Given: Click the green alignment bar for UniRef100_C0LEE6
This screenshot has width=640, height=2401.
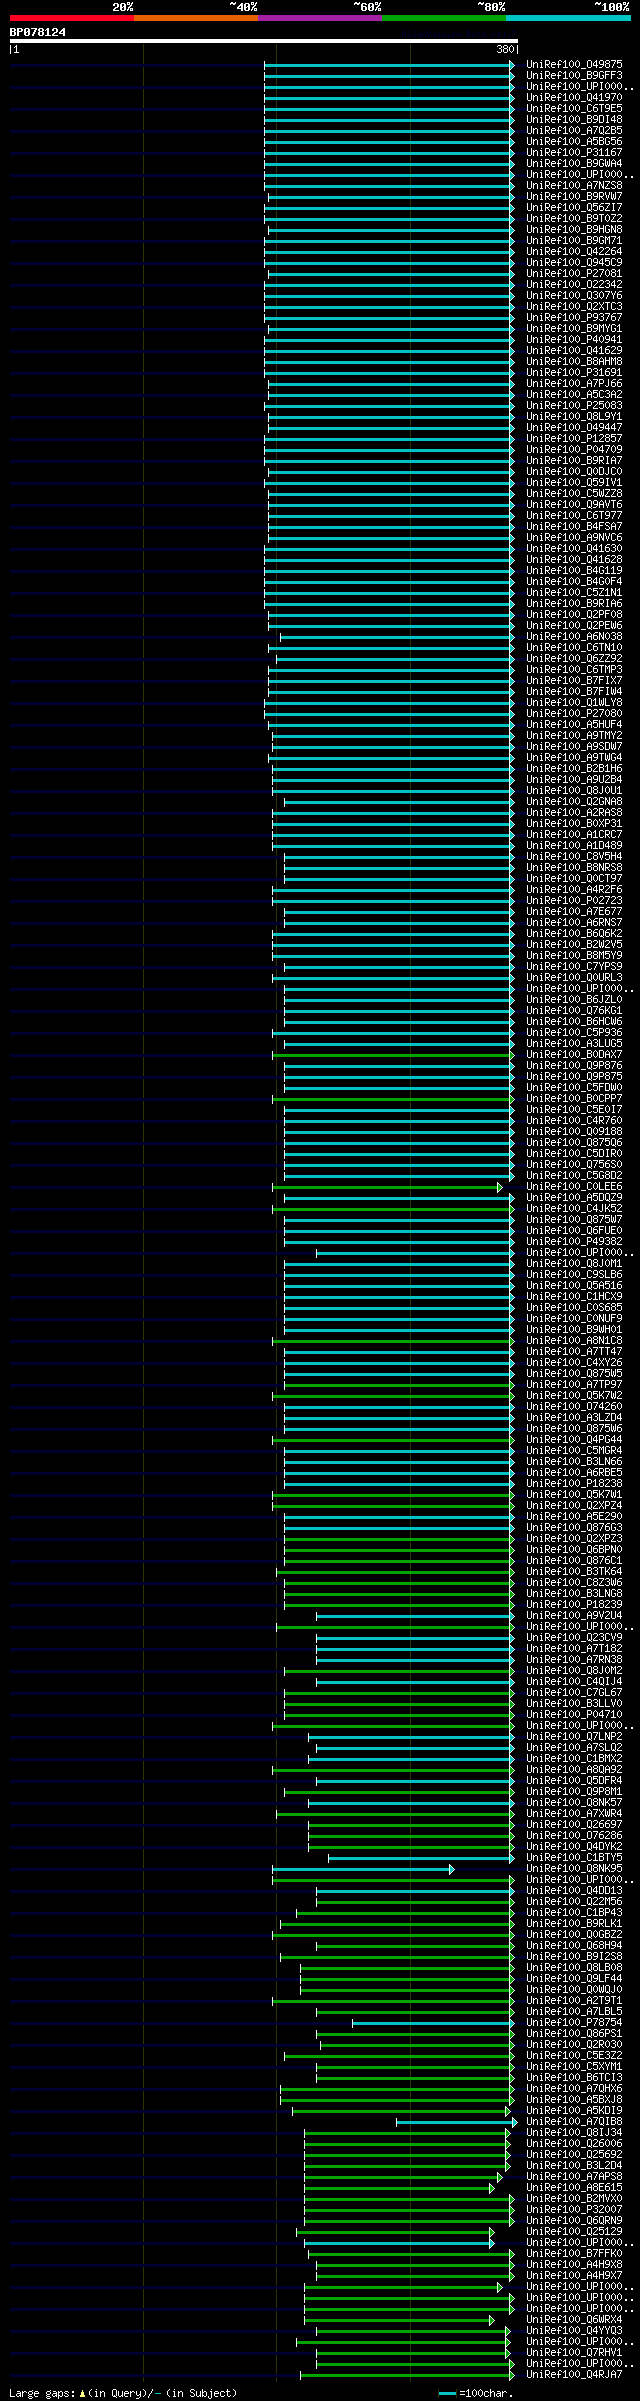Looking at the screenshot, I should point(386,1187).
